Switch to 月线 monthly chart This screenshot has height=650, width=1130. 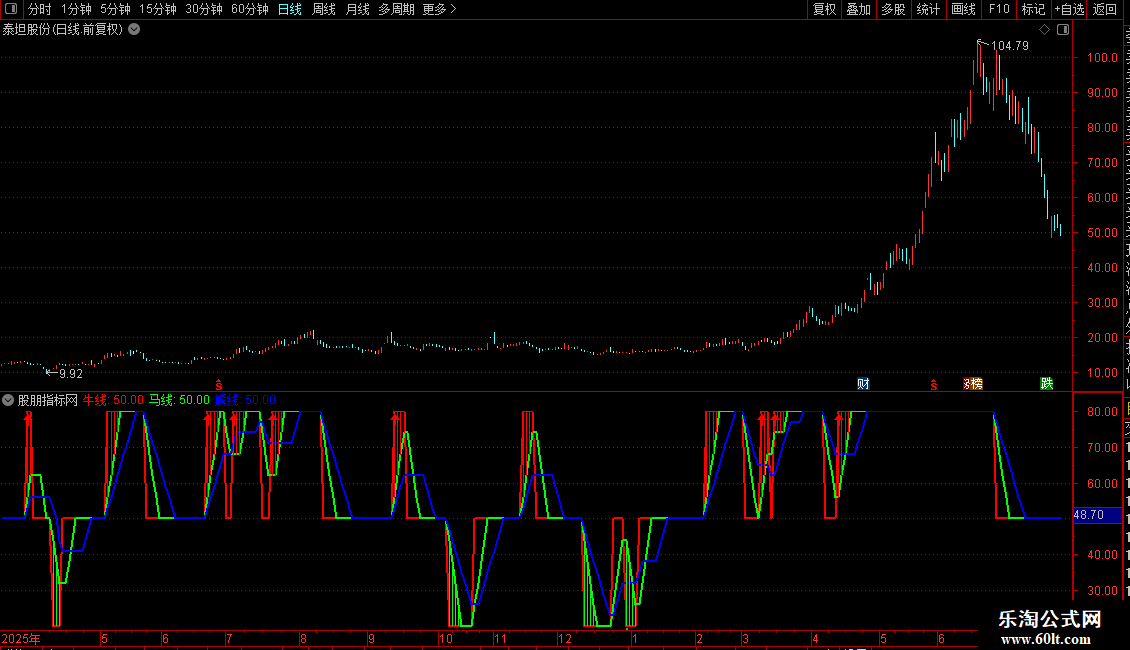[357, 9]
